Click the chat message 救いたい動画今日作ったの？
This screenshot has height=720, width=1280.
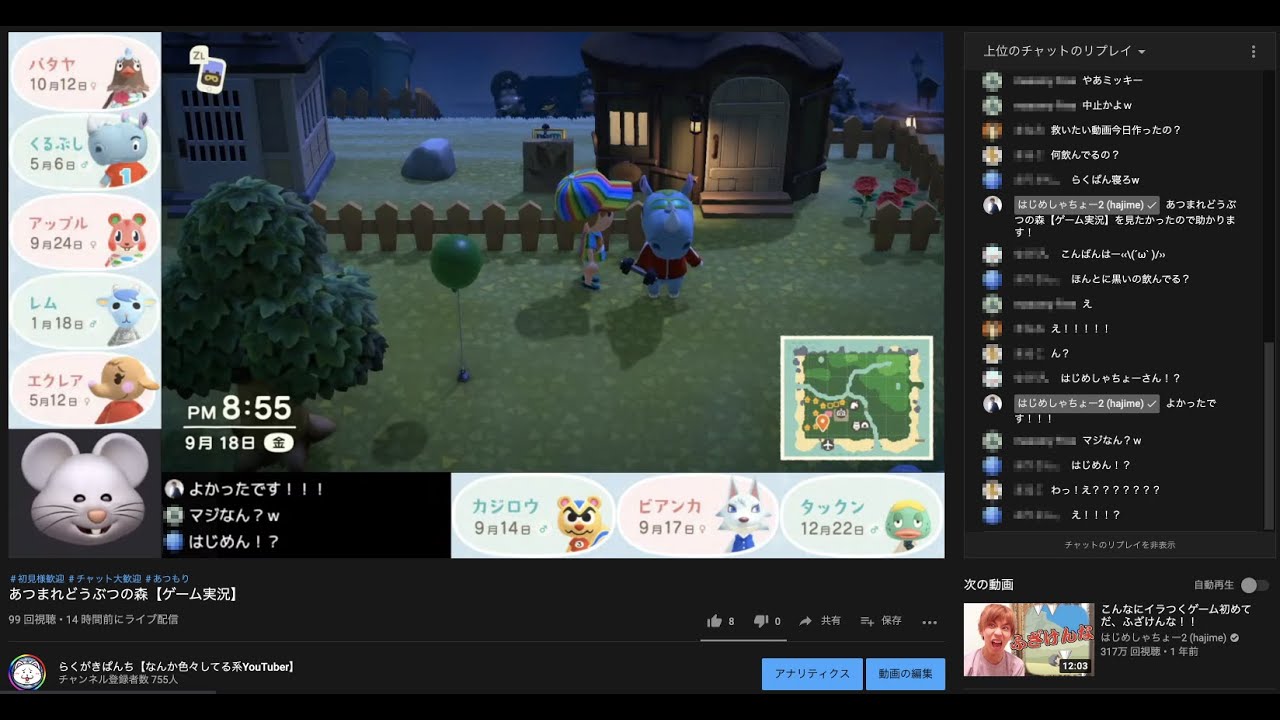coord(1116,130)
